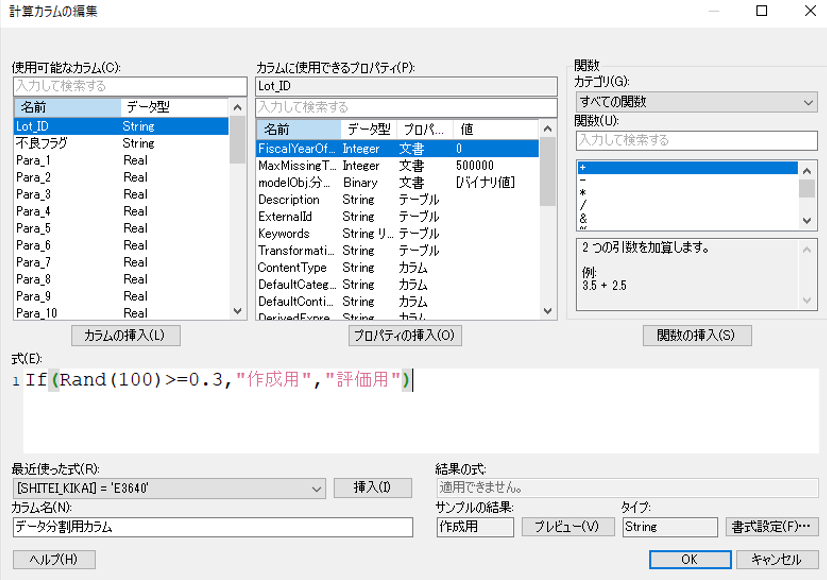
Task: Click the カラムの挿入 button
Action: tap(125, 335)
